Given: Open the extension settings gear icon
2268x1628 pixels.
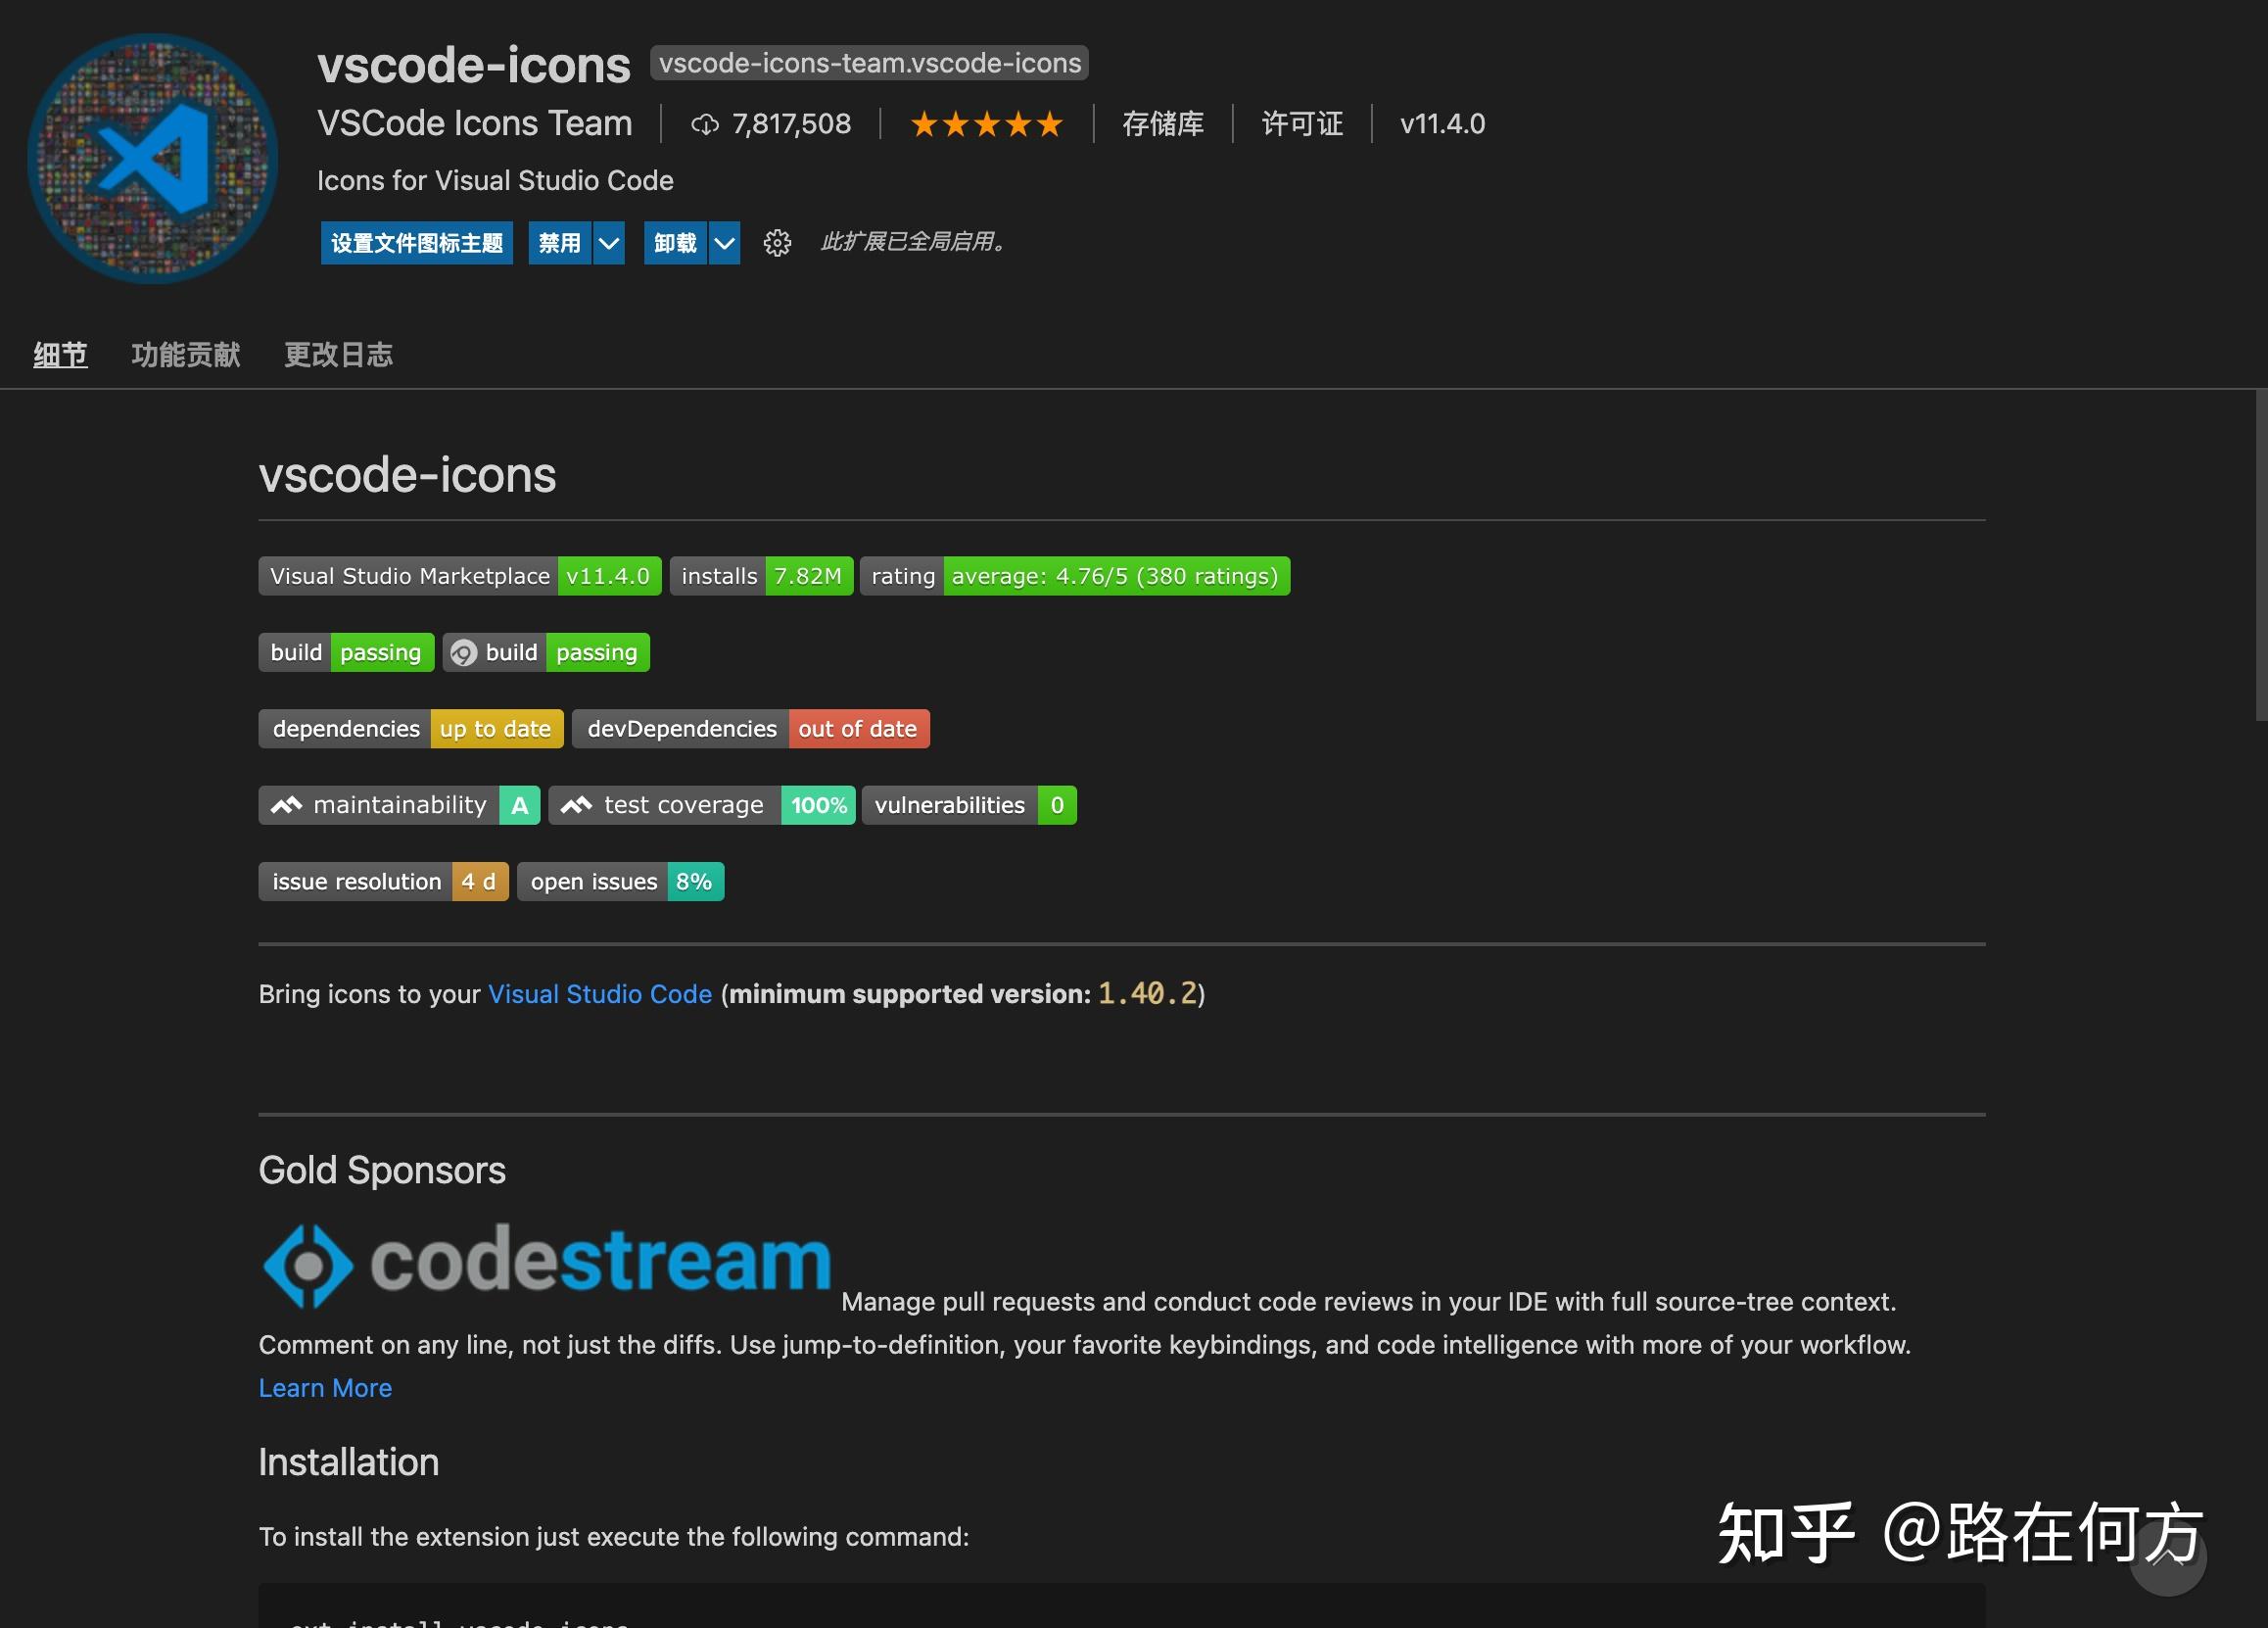Looking at the screenshot, I should point(777,243).
